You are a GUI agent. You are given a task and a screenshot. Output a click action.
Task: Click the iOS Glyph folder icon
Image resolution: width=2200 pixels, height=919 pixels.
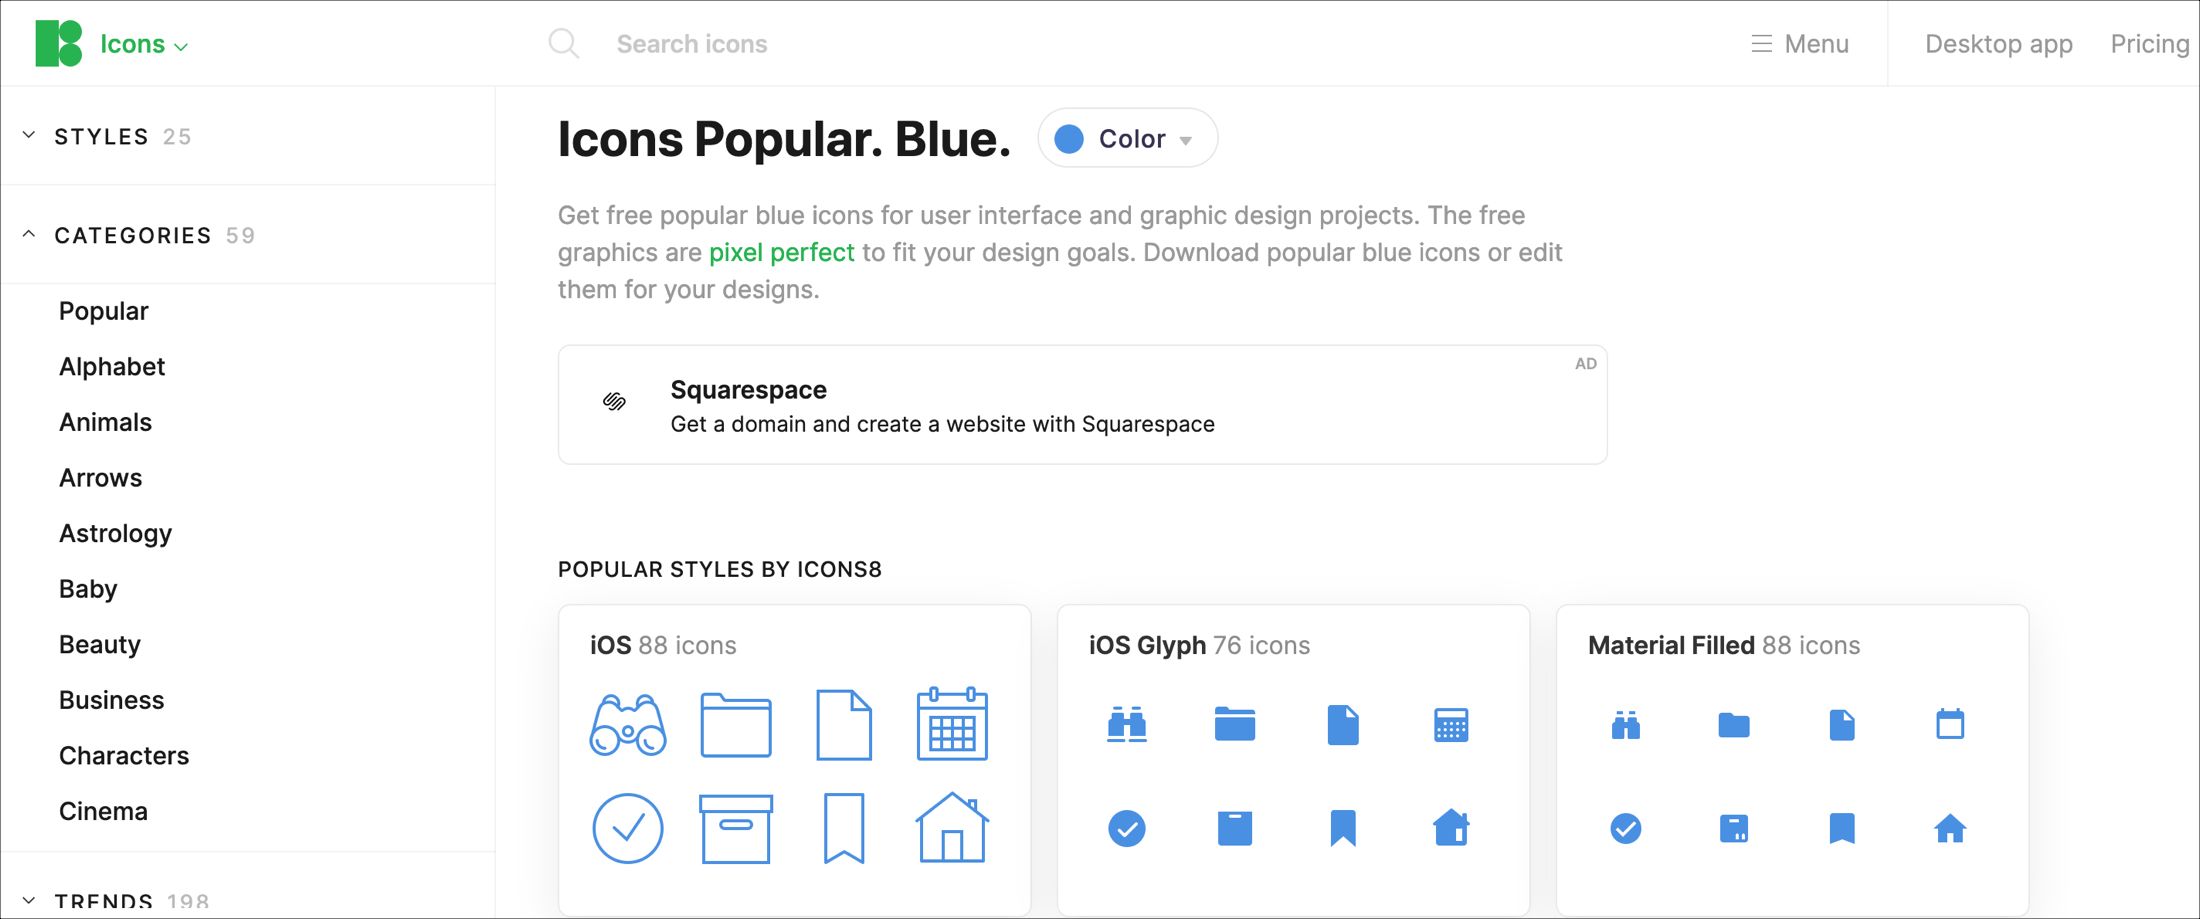(1234, 725)
